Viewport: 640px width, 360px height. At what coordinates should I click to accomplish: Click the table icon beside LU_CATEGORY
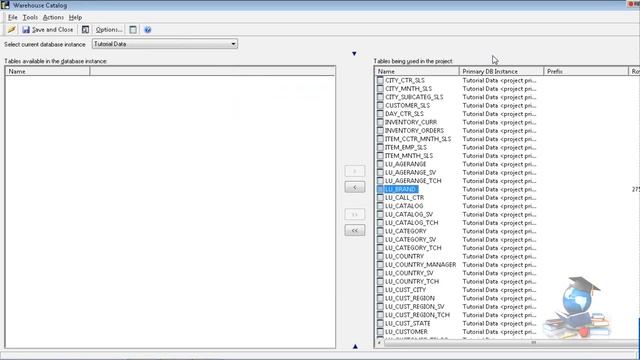click(x=380, y=231)
